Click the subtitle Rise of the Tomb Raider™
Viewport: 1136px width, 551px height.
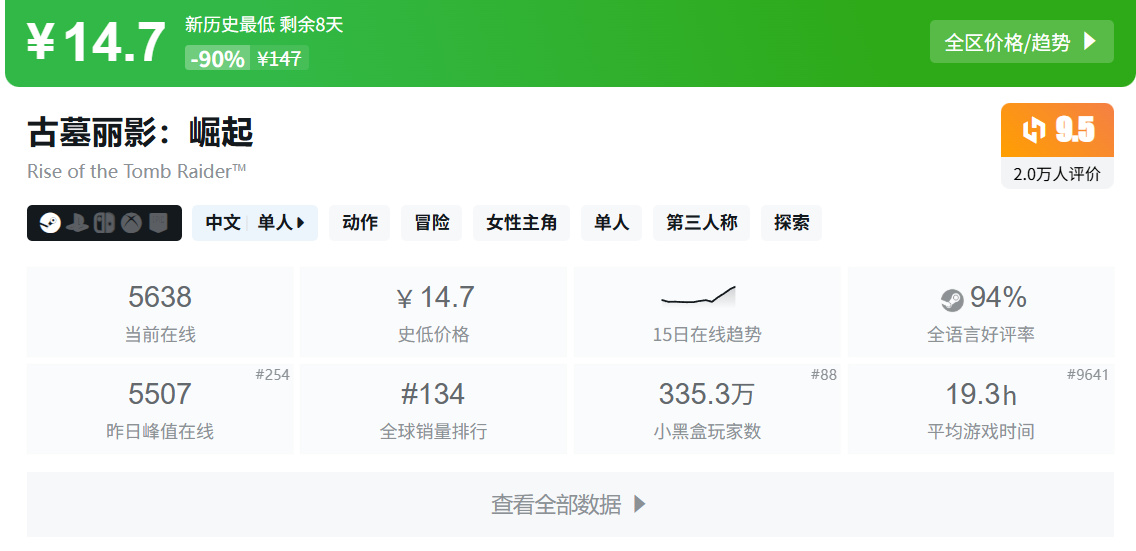tap(137, 172)
